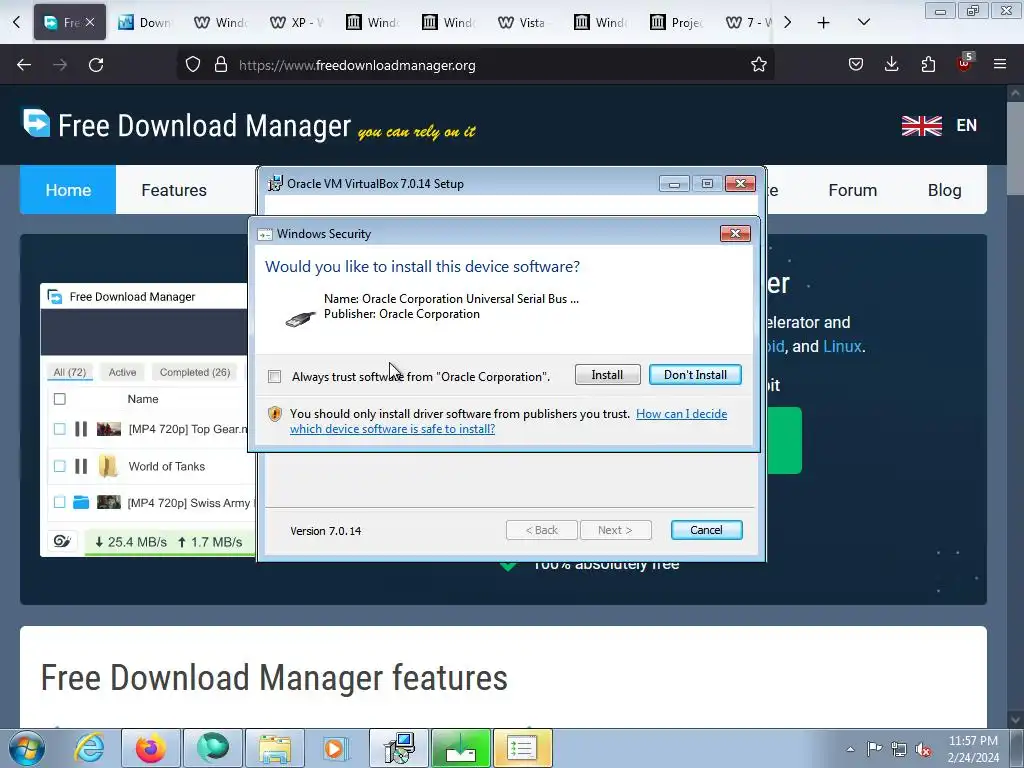Screen dimensions: 1024x768
Task: Click the Top Gear video thumbnail
Action: [x=109, y=429]
